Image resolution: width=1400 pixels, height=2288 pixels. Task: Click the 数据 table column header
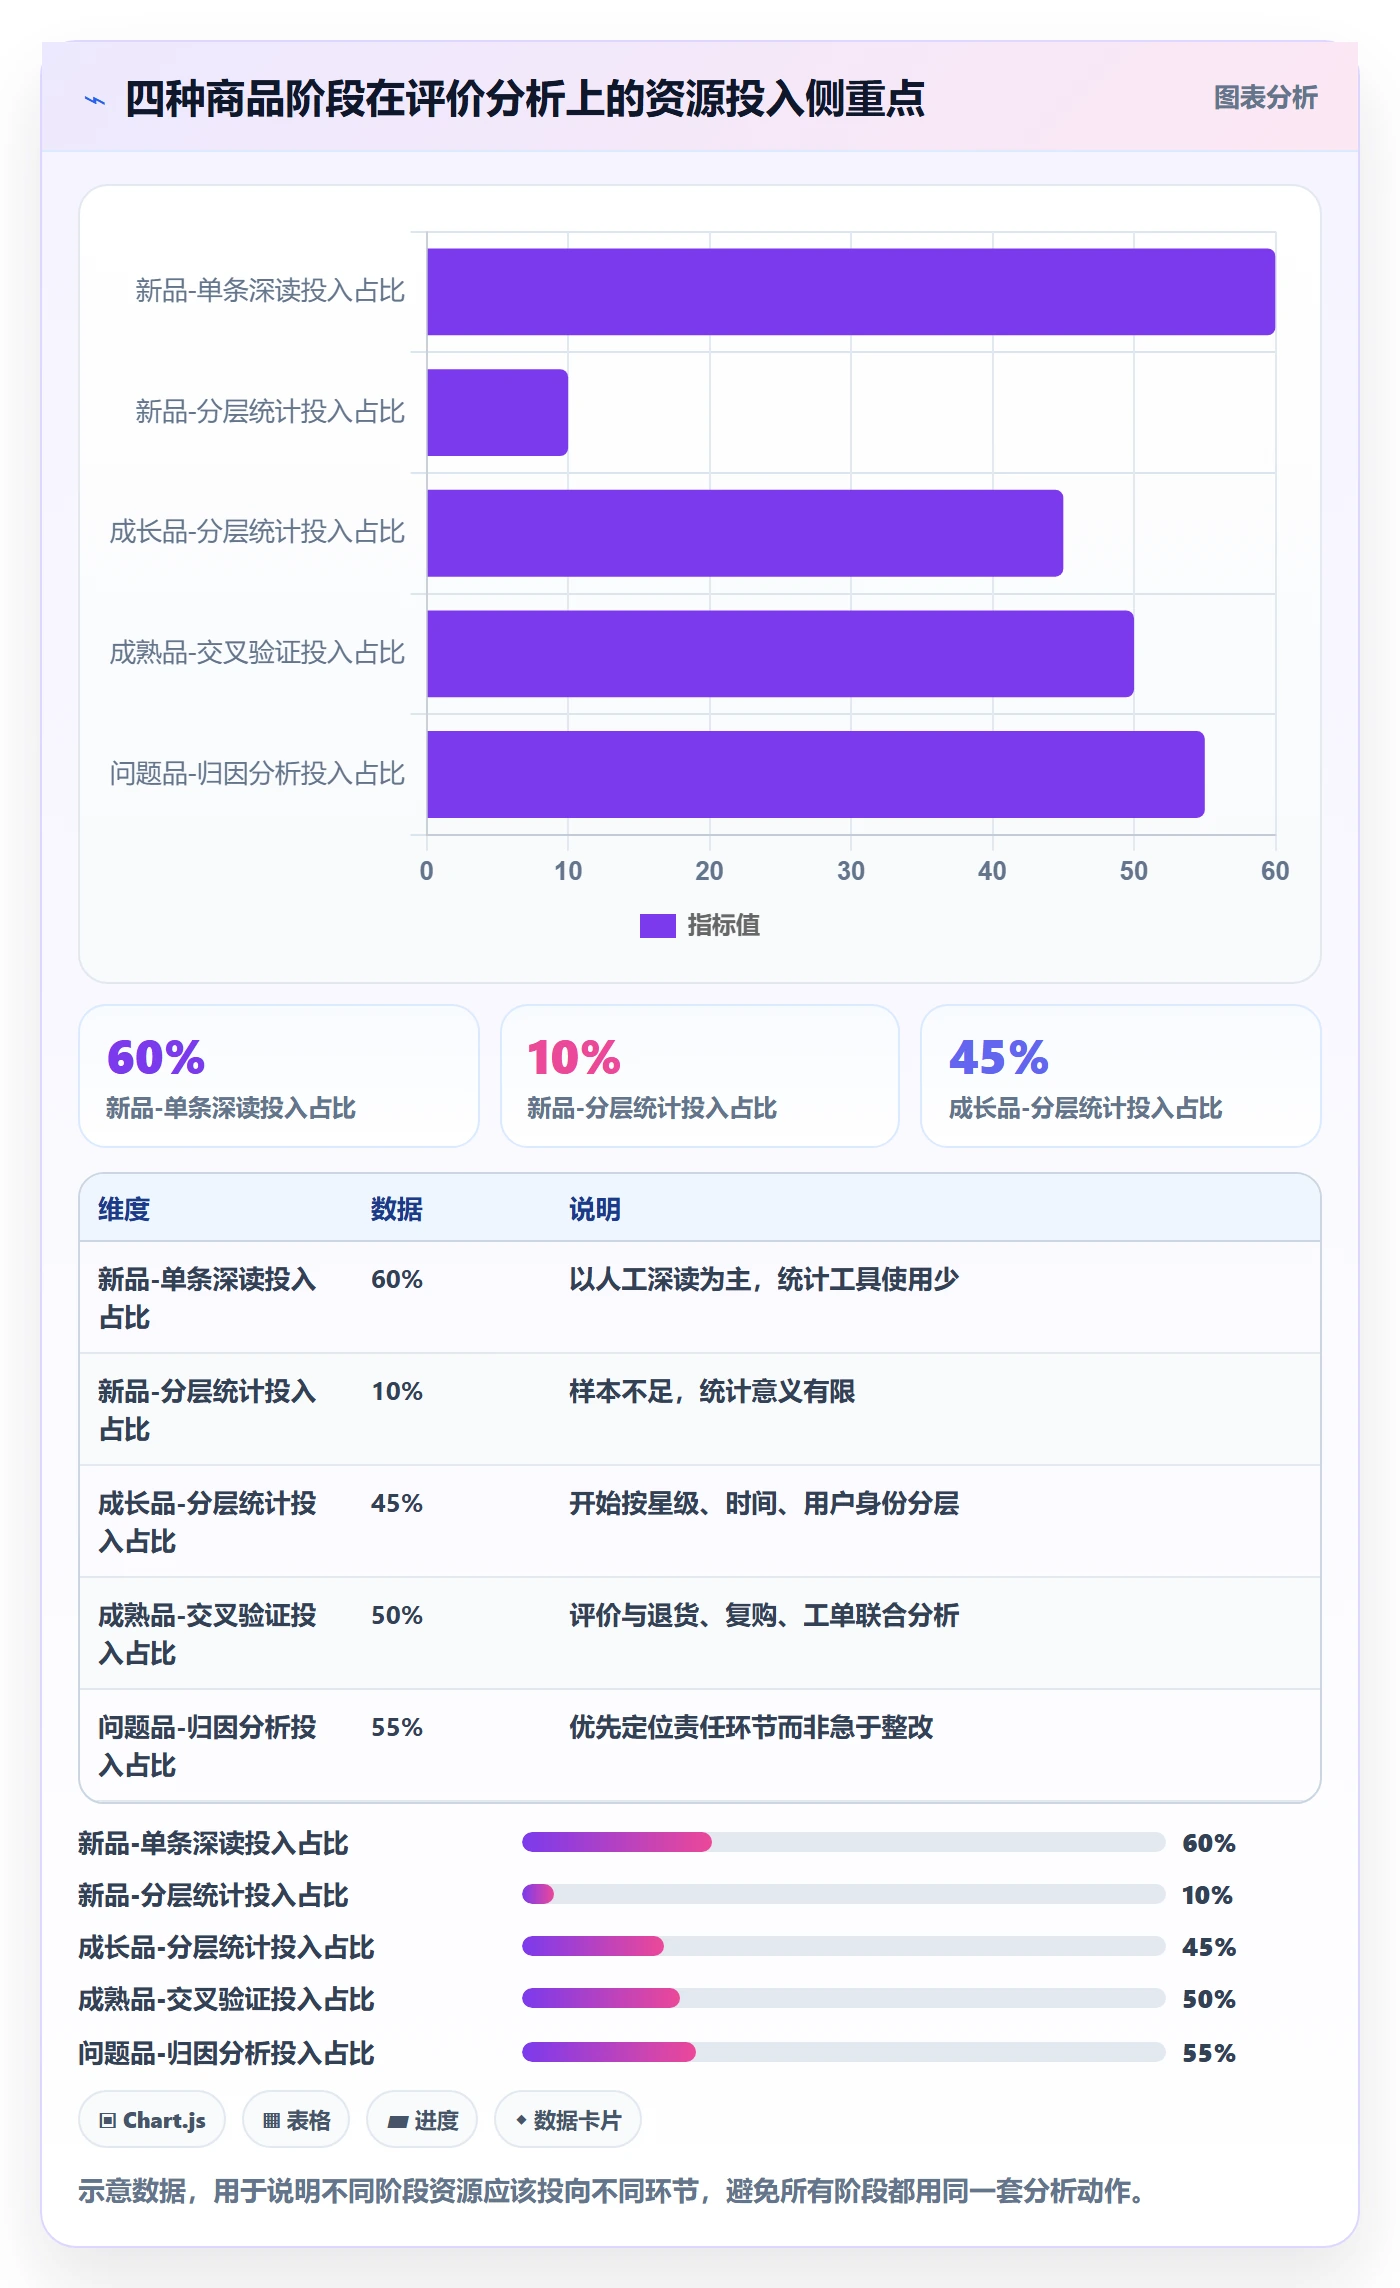397,1209
